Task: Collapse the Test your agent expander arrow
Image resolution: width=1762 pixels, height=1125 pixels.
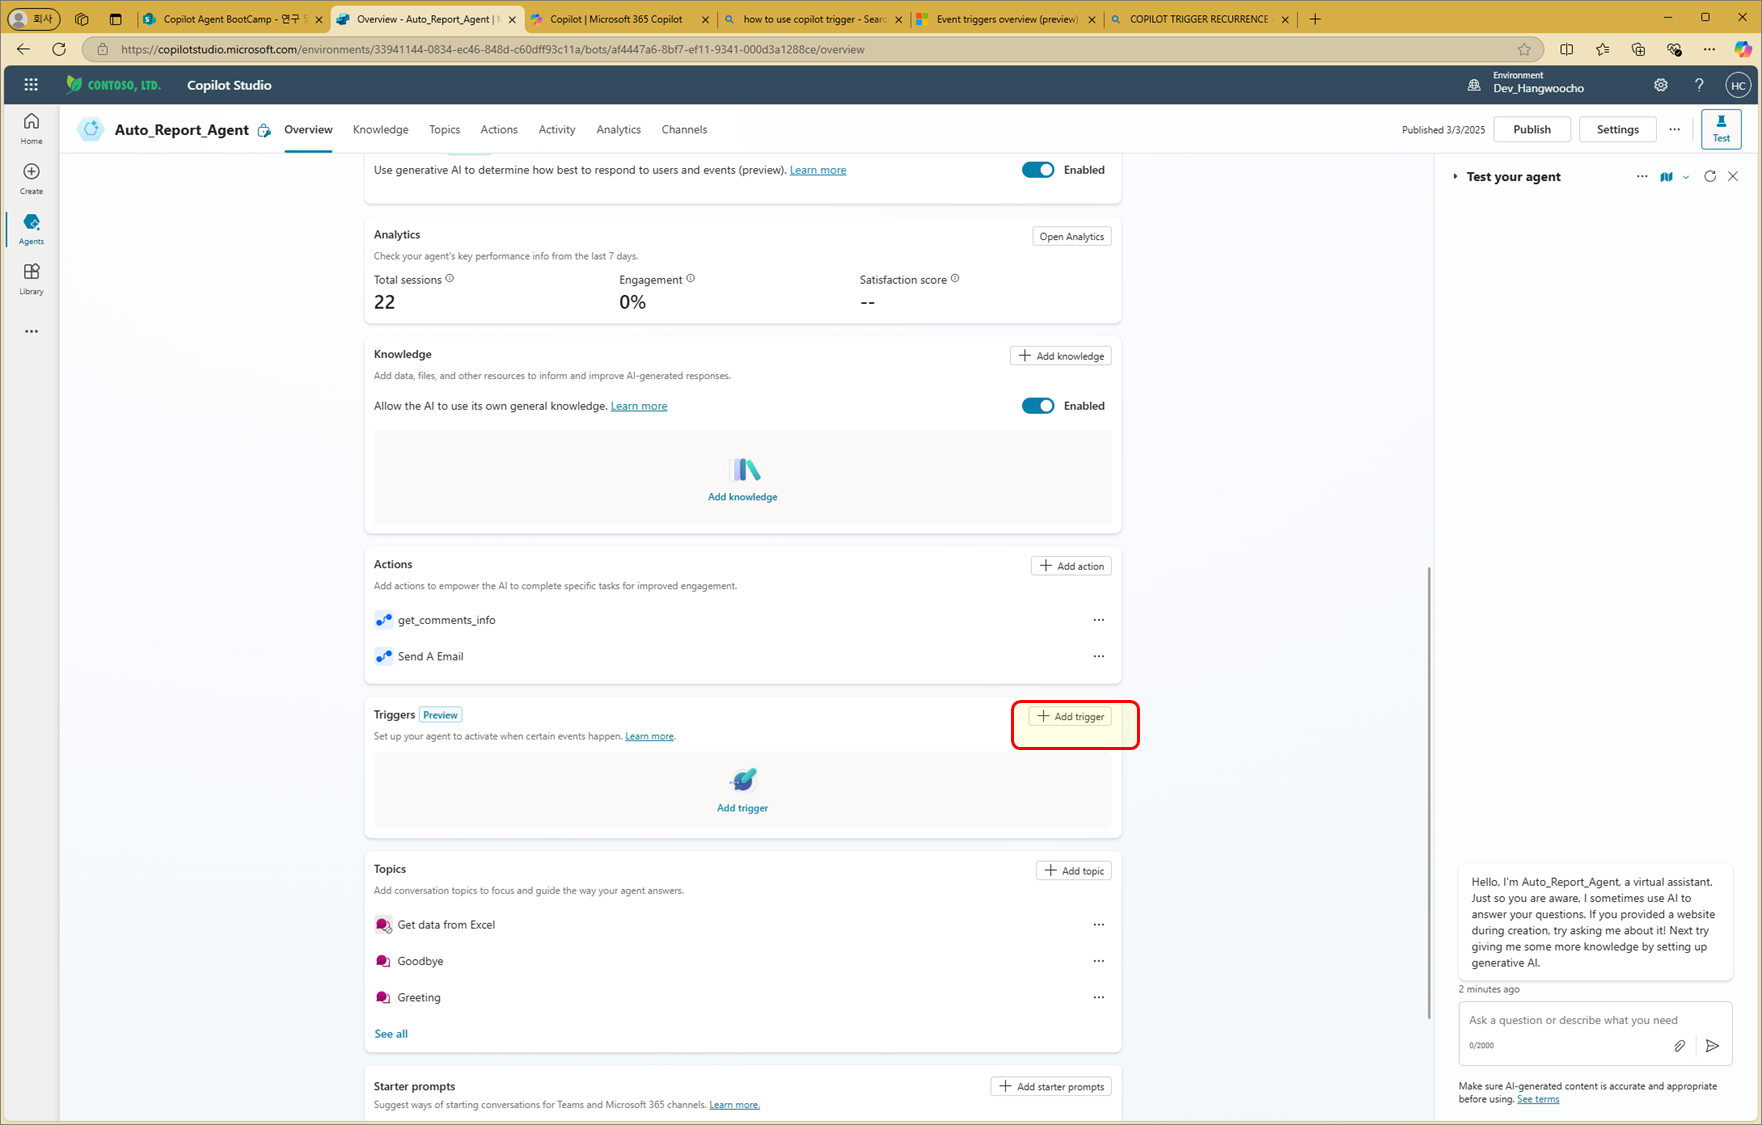Action: point(1455,177)
